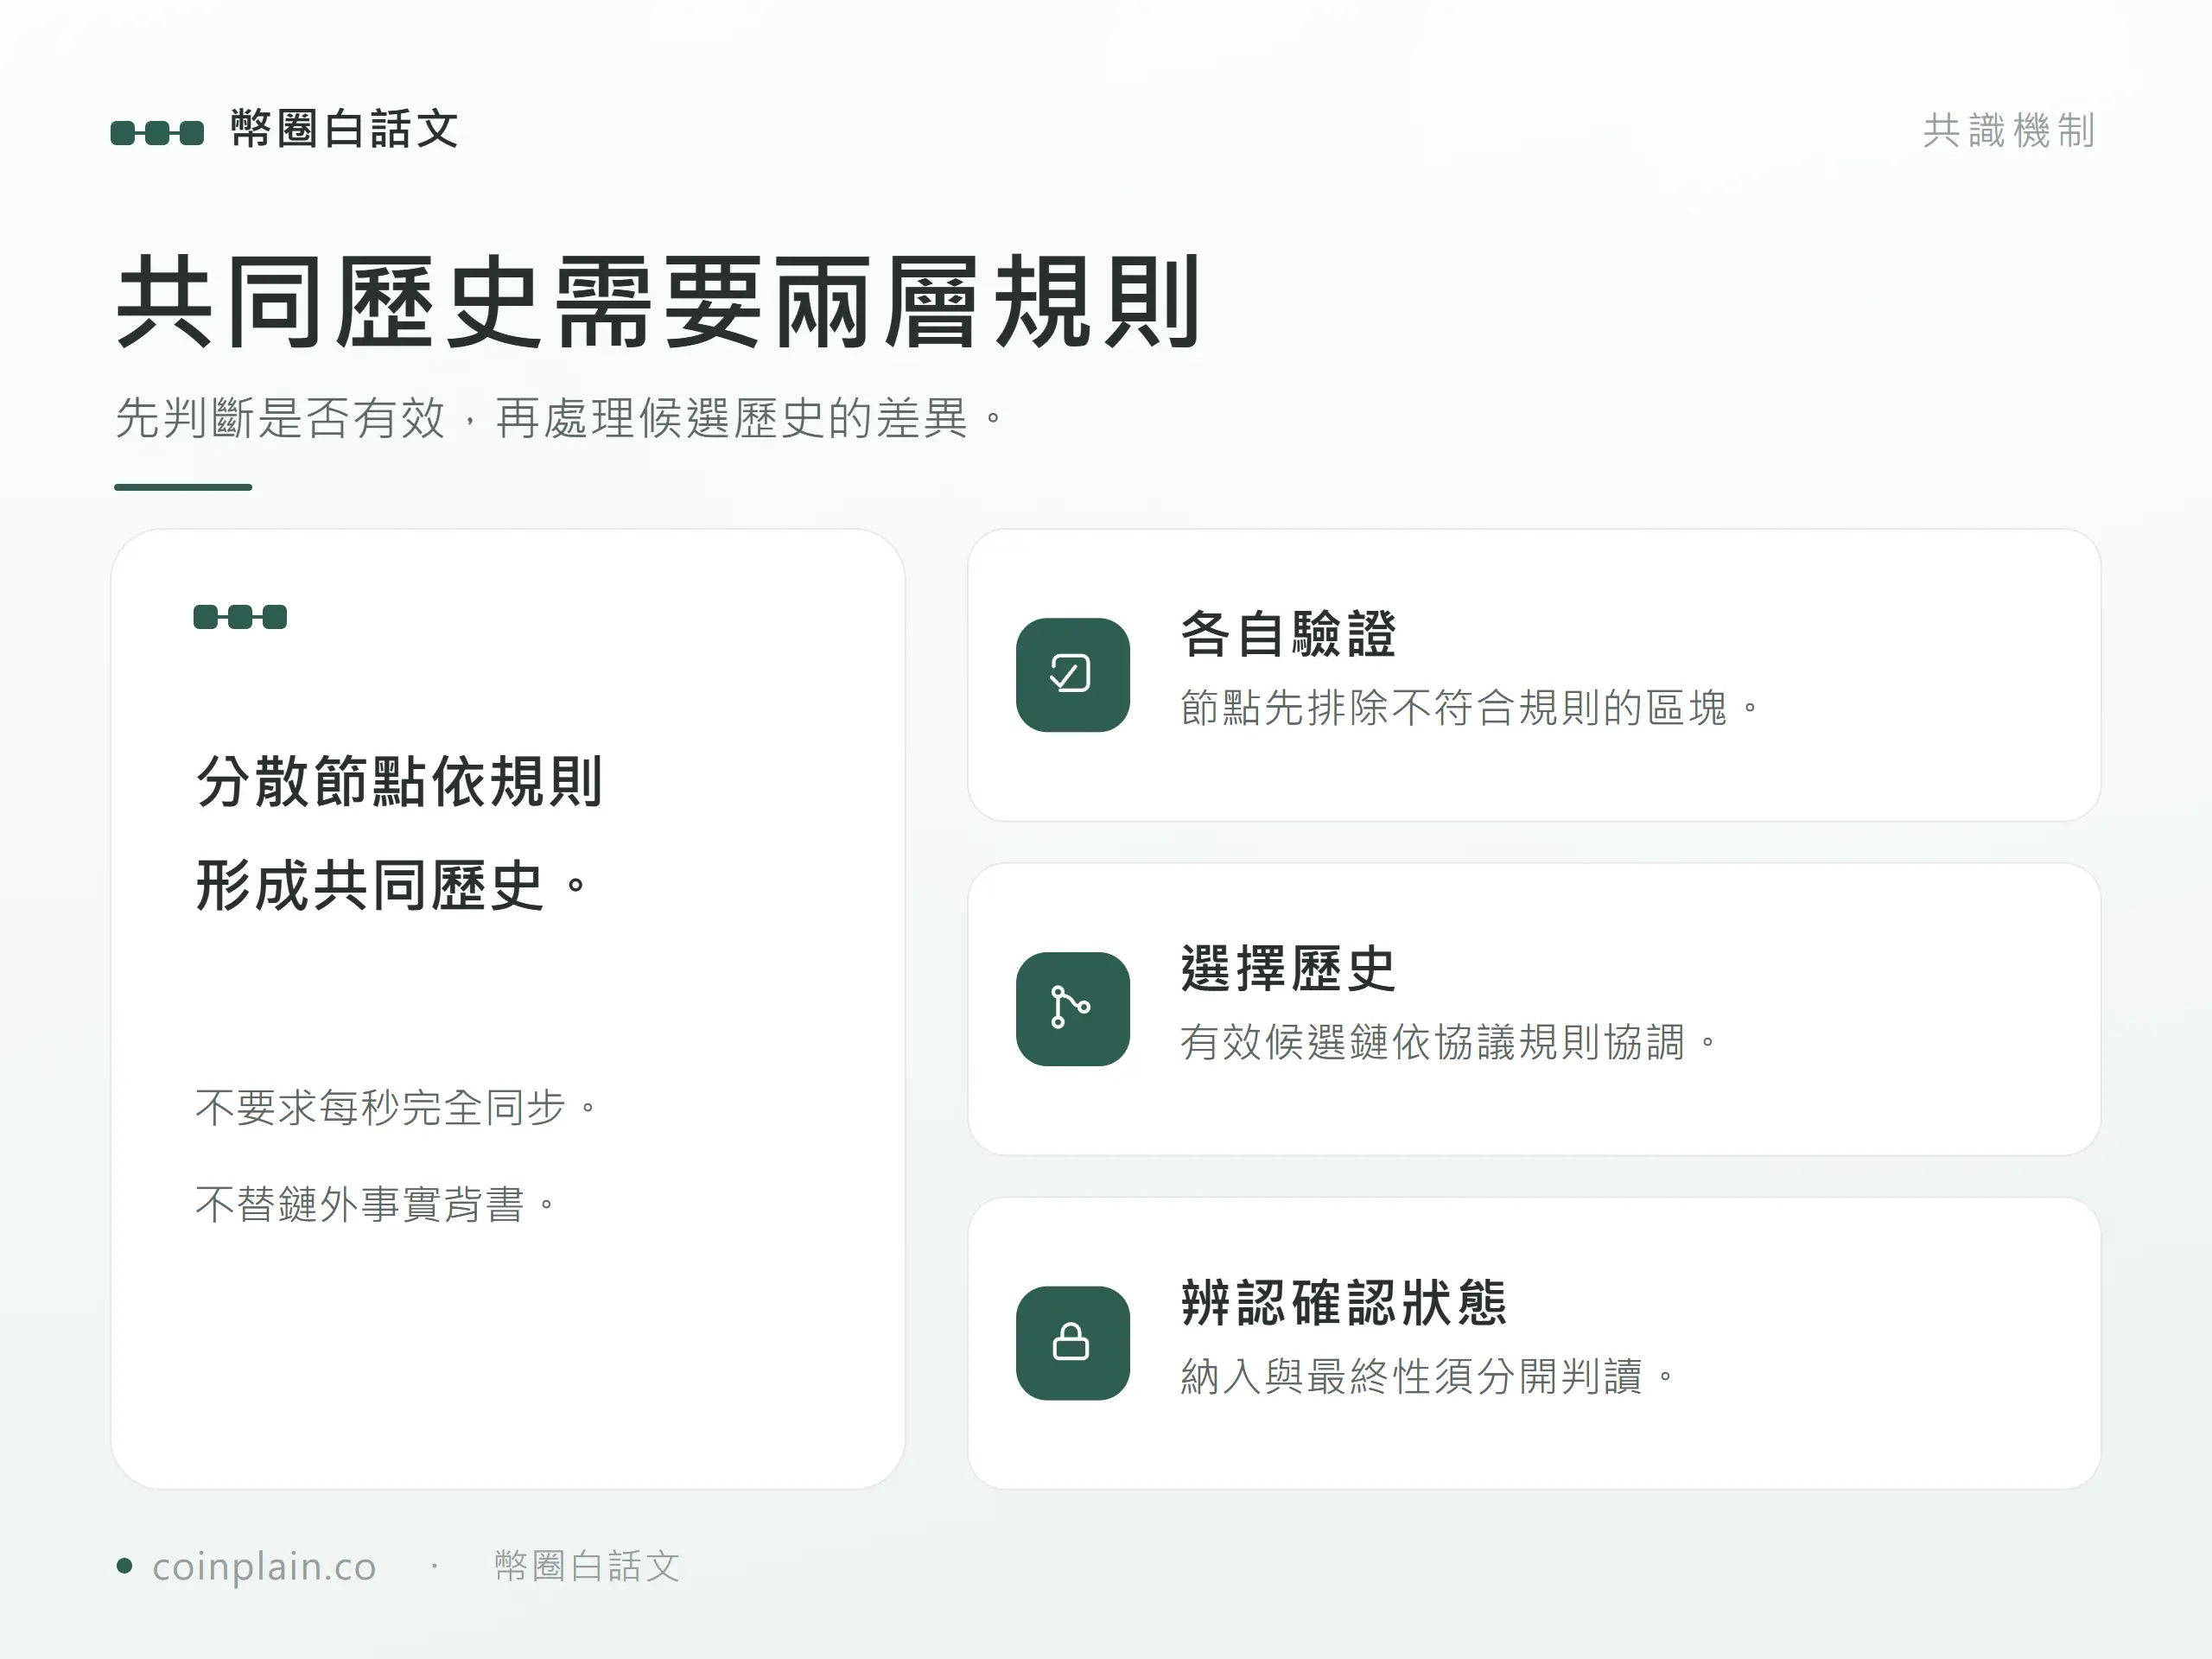The width and height of the screenshot is (2212, 1659).
Task: Click the main title 共同歷史需要兩層規則
Action: [x=659, y=302]
